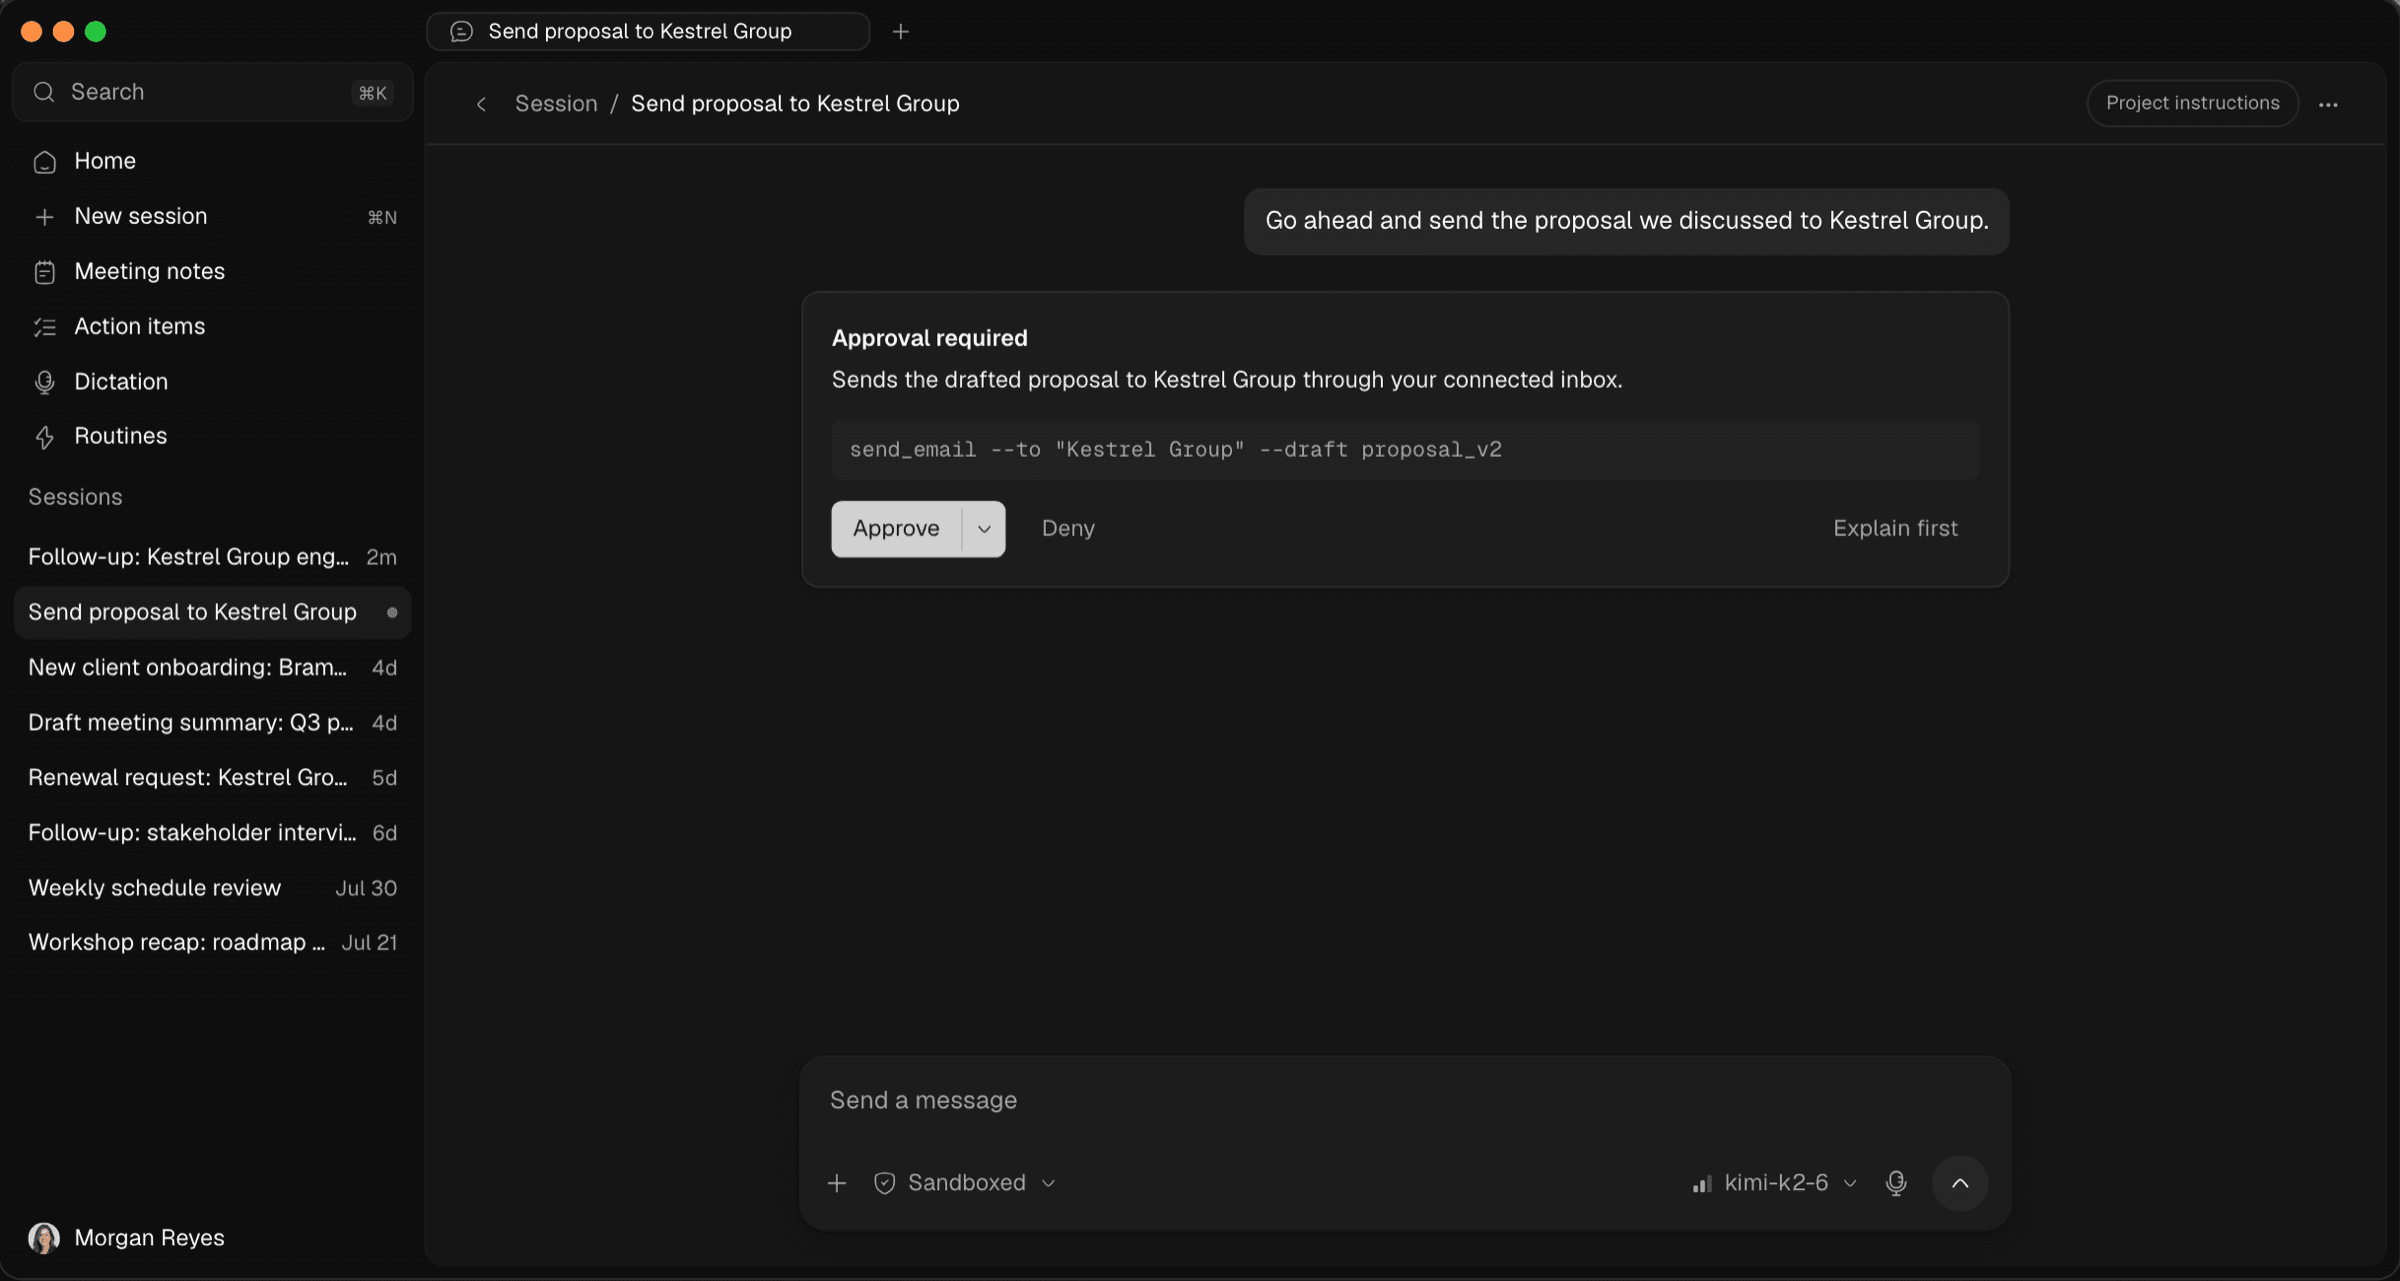2400x1281 pixels.
Task: Open Renewal request: Kestrel session
Action: pos(212,777)
